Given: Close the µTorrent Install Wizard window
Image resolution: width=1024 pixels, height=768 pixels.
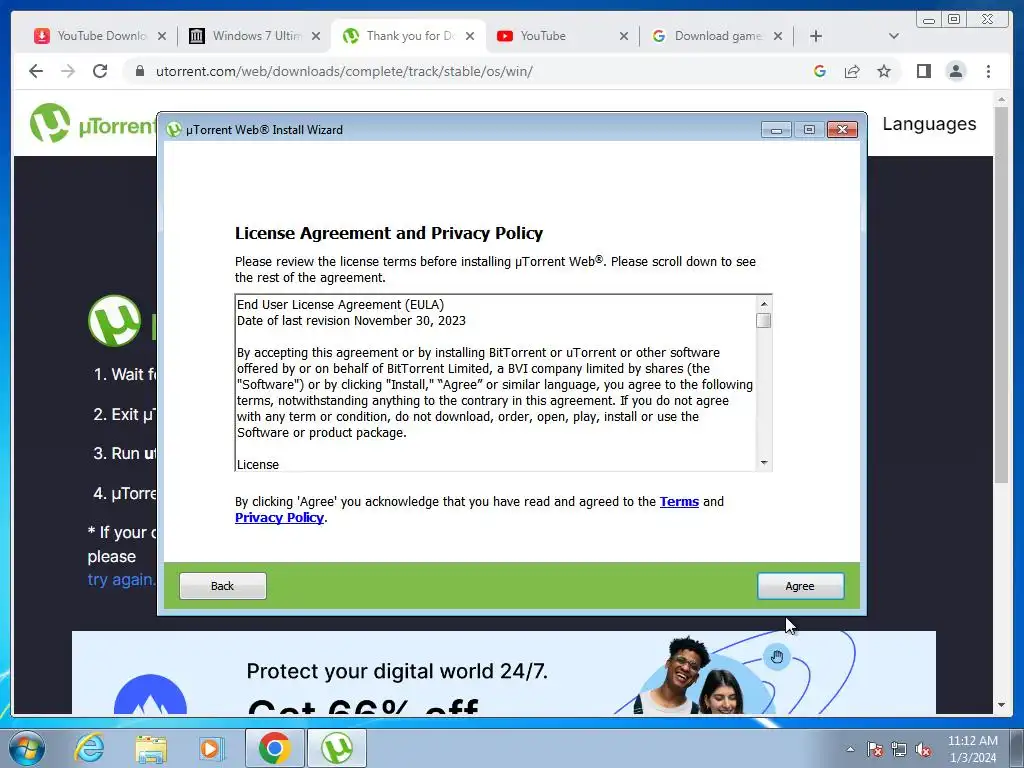Looking at the screenshot, I should tap(842, 129).
